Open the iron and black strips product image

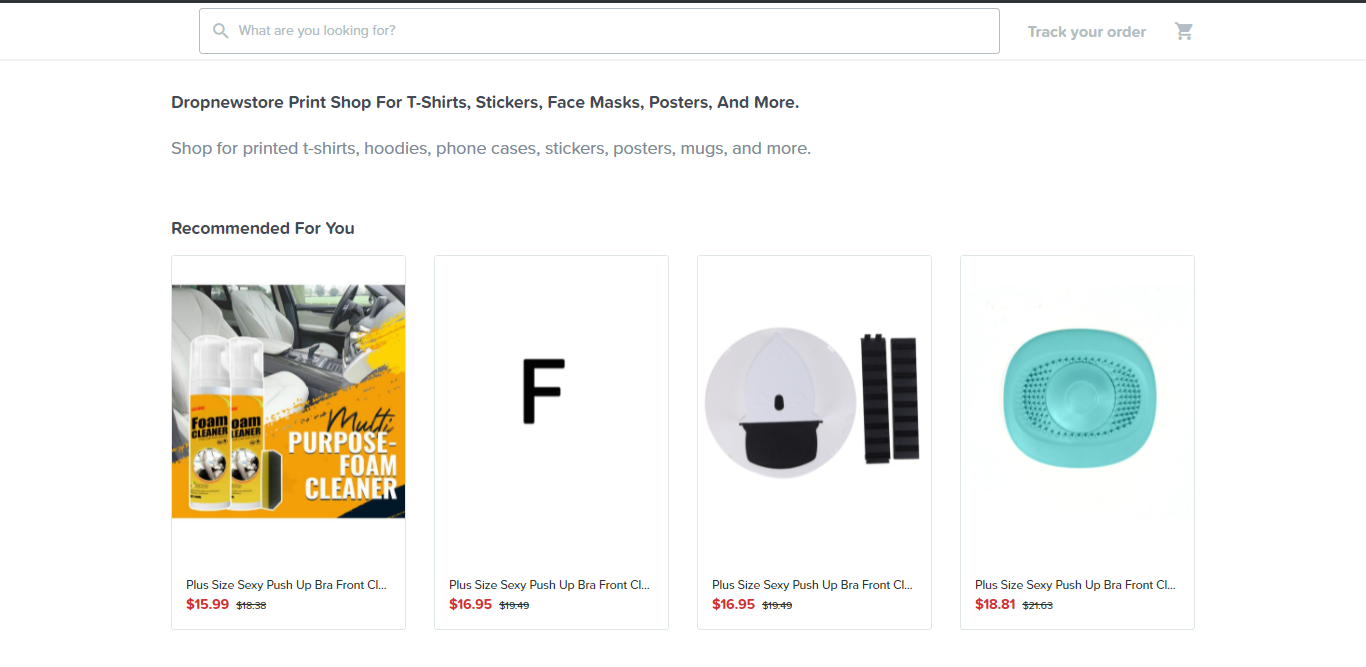tap(814, 401)
